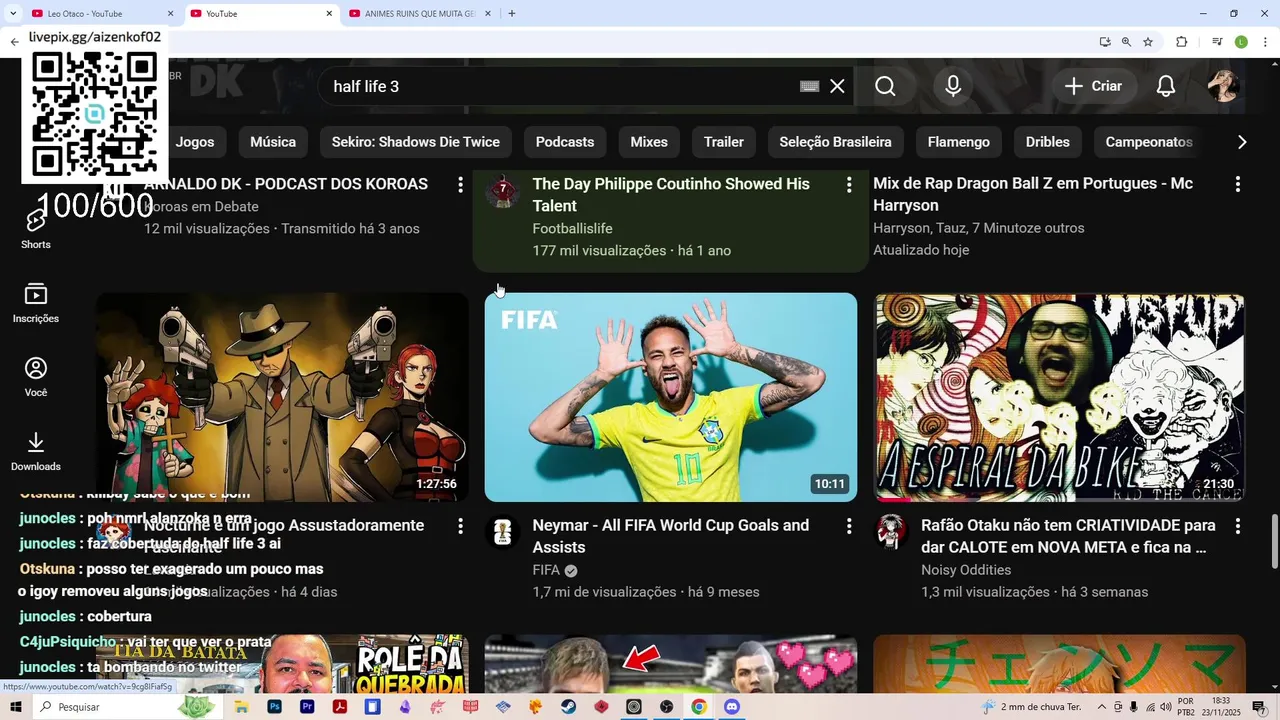1280x720 pixels.
Task: Filter by the Podcasts chip
Action: tap(565, 142)
